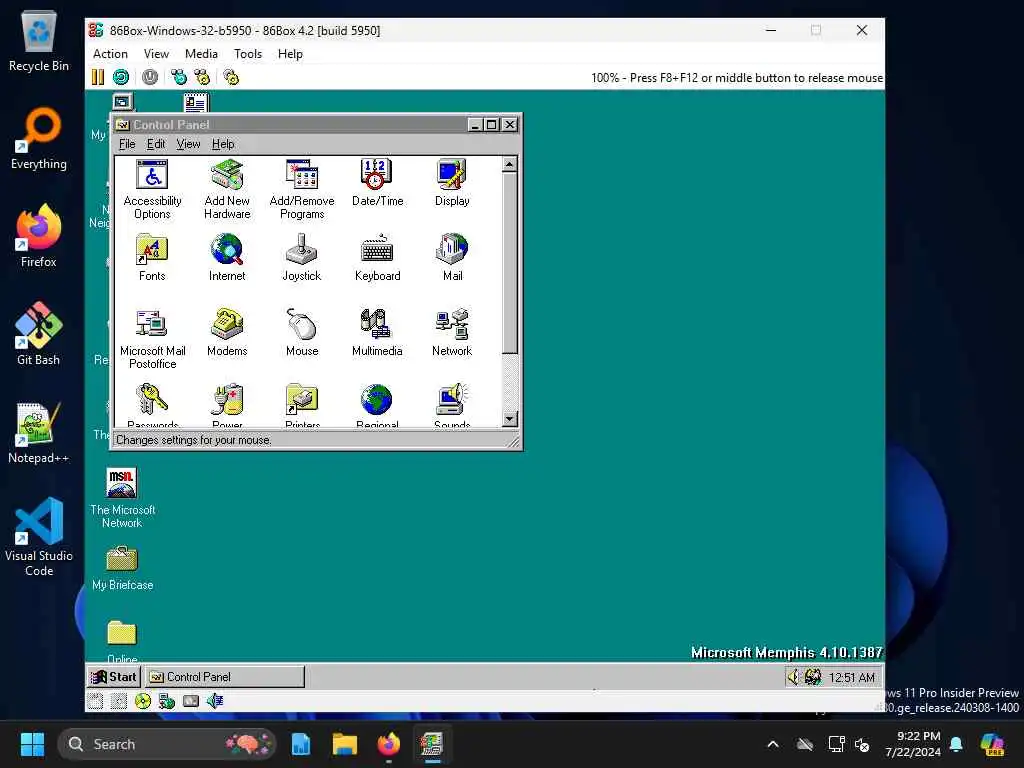Open File Explorer from Windows taskbar
The width and height of the screenshot is (1024, 768).
344,744
